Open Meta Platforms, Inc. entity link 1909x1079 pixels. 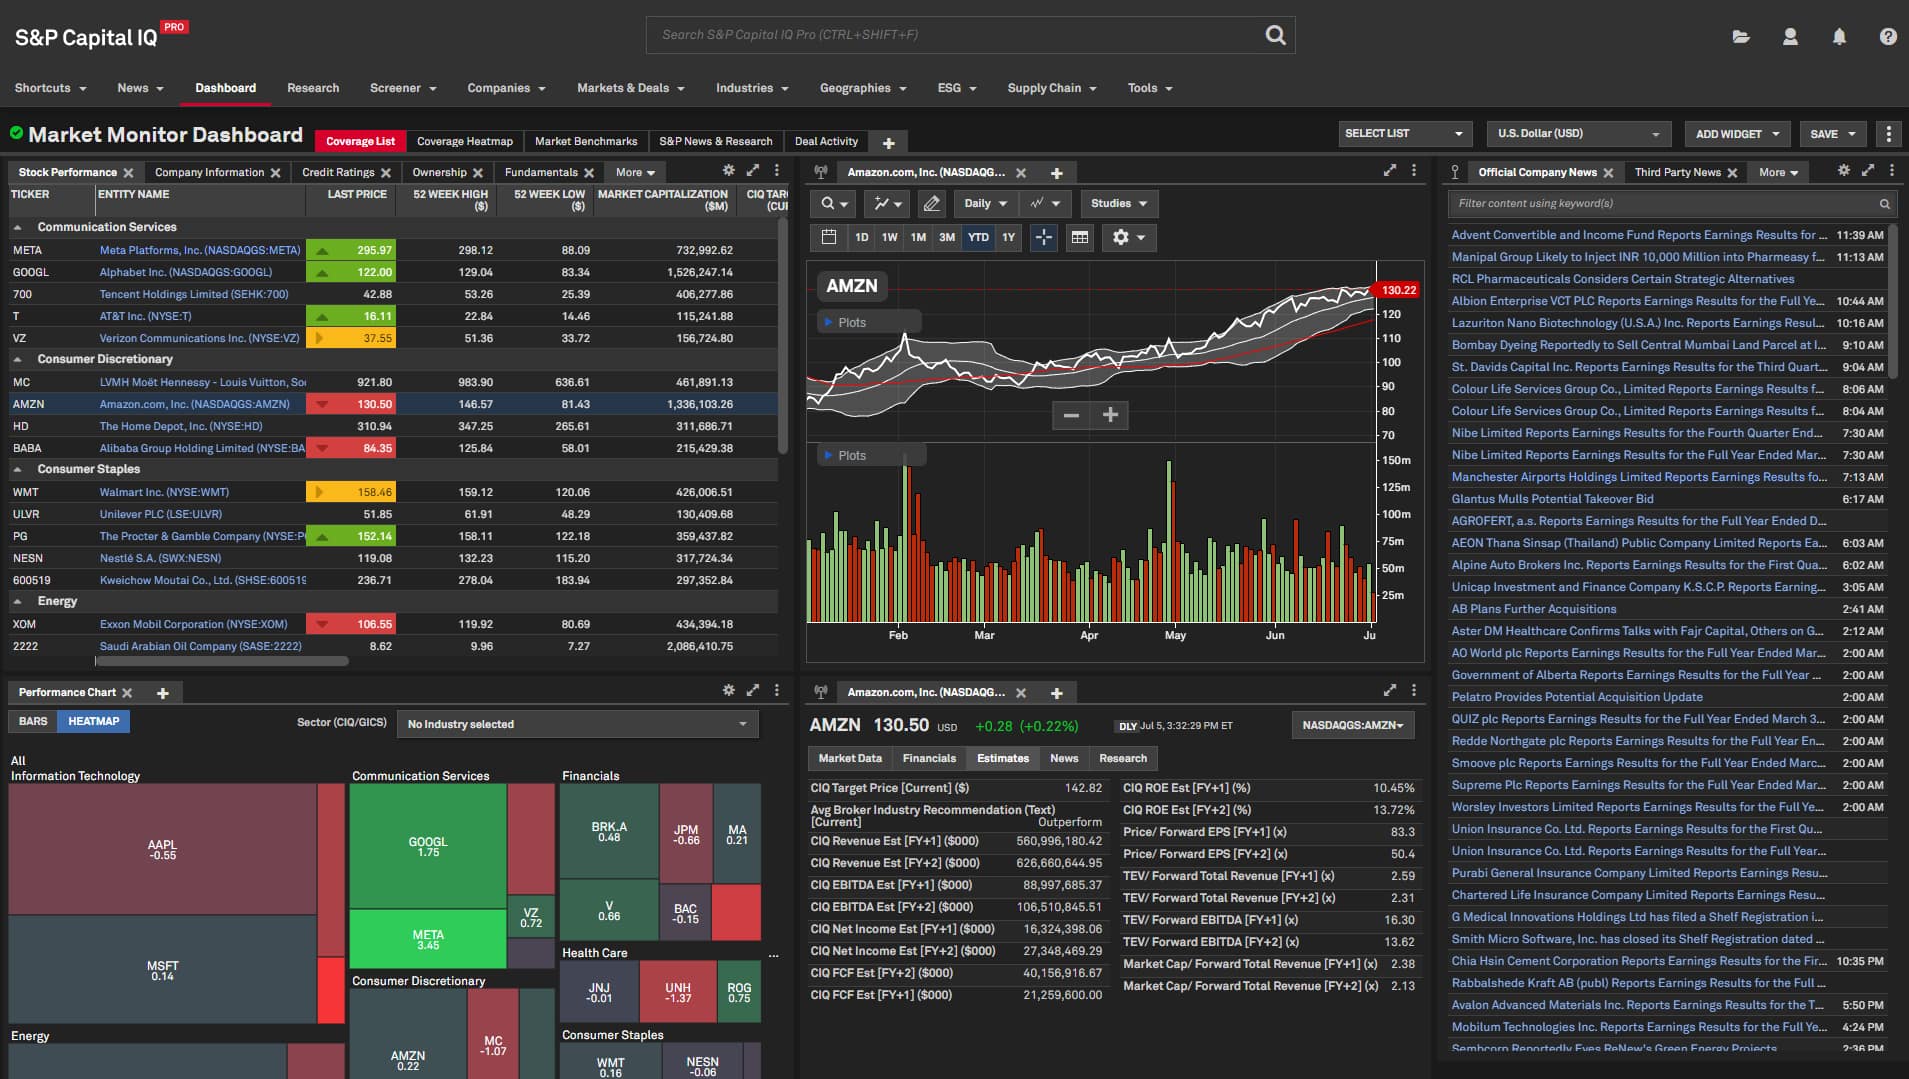tap(199, 250)
